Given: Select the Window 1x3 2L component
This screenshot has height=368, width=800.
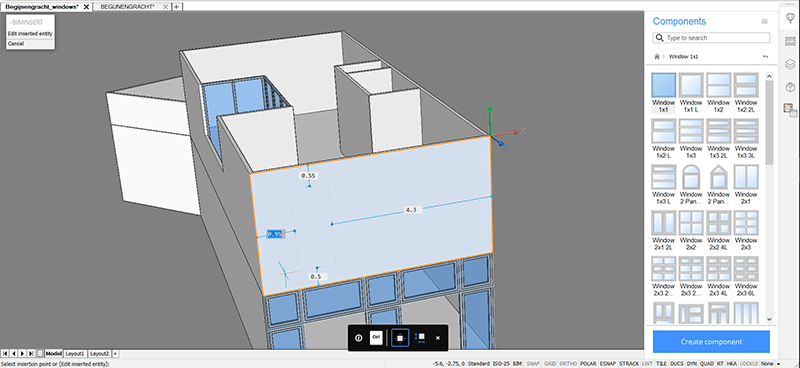Looking at the screenshot, I should click(718, 131).
